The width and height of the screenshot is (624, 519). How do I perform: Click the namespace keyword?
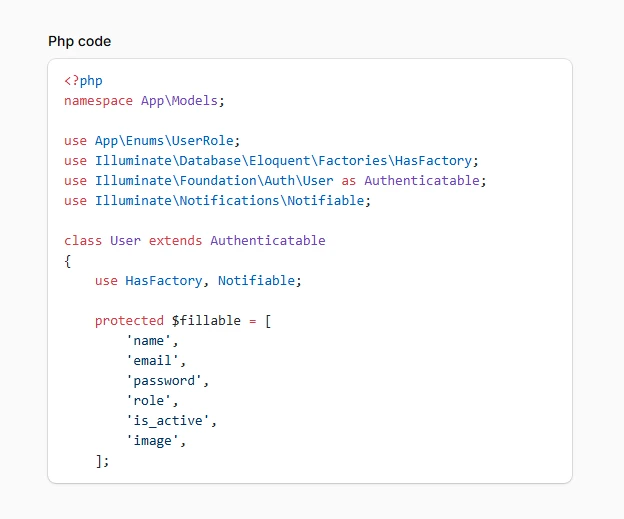98,101
